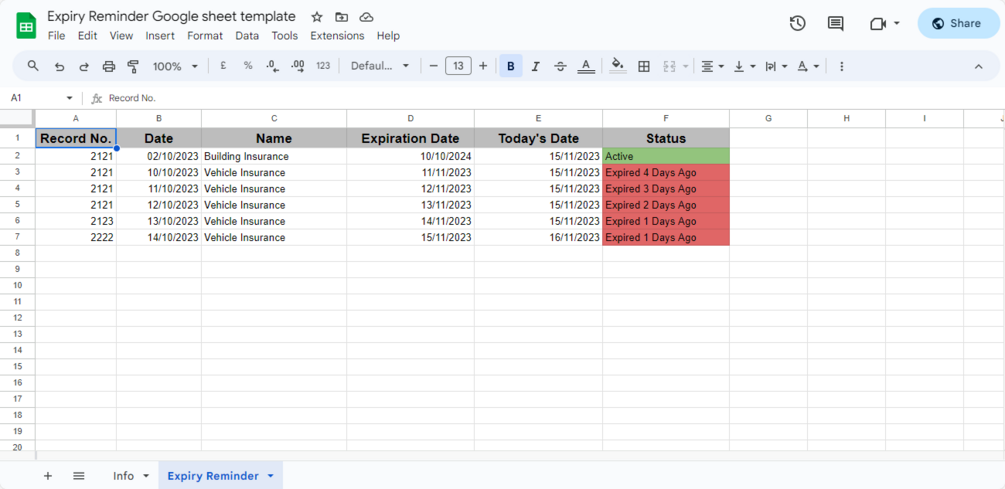Image resolution: width=1005 pixels, height=489 pixels.
Task: Star the Expiry Reminder document
Action: (x=317, y=17)
